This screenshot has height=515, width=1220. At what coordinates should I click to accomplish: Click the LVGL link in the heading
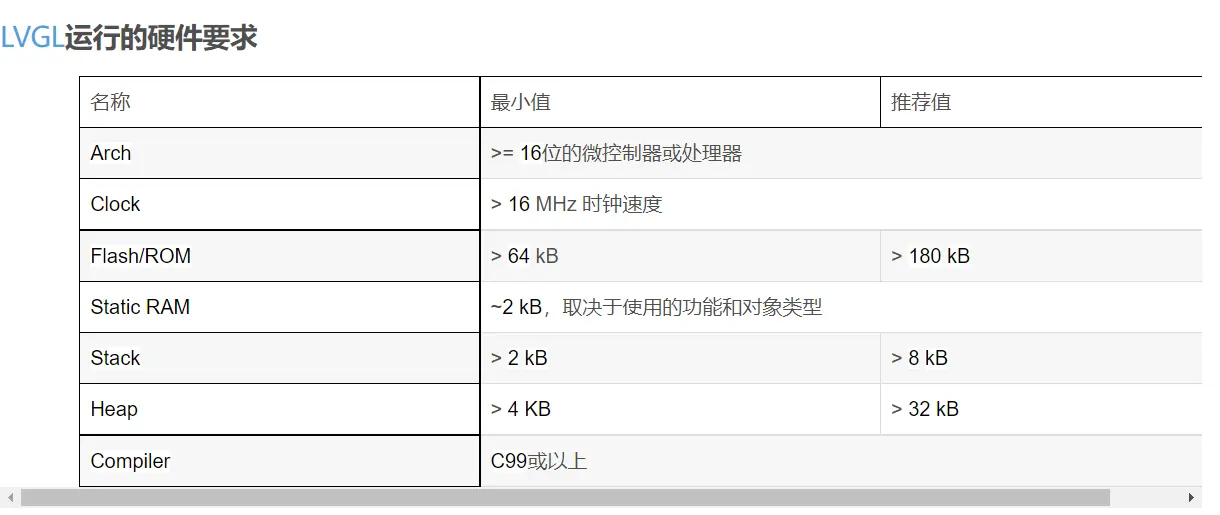[32, 38]
